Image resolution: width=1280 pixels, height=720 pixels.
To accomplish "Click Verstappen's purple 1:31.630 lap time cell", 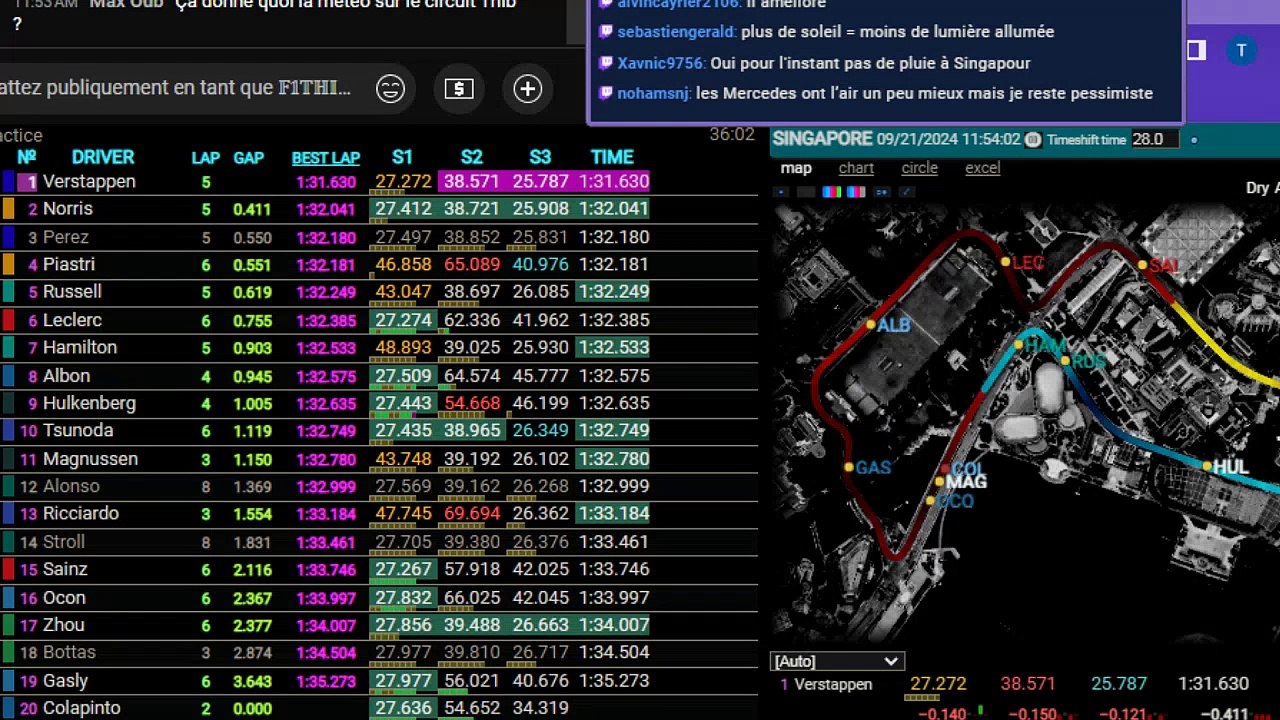I will pyautogui.click(x=613, y=182).
